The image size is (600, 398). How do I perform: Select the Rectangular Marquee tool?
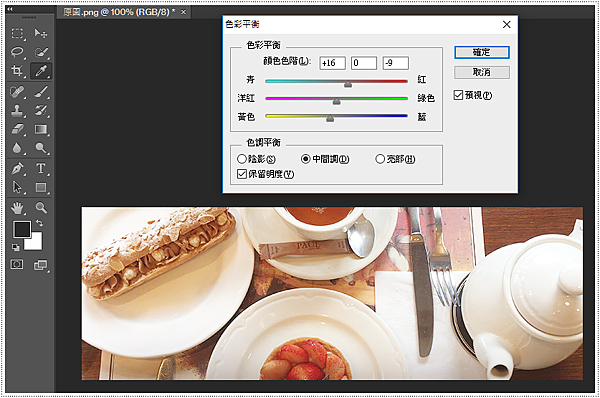point(17,33)
